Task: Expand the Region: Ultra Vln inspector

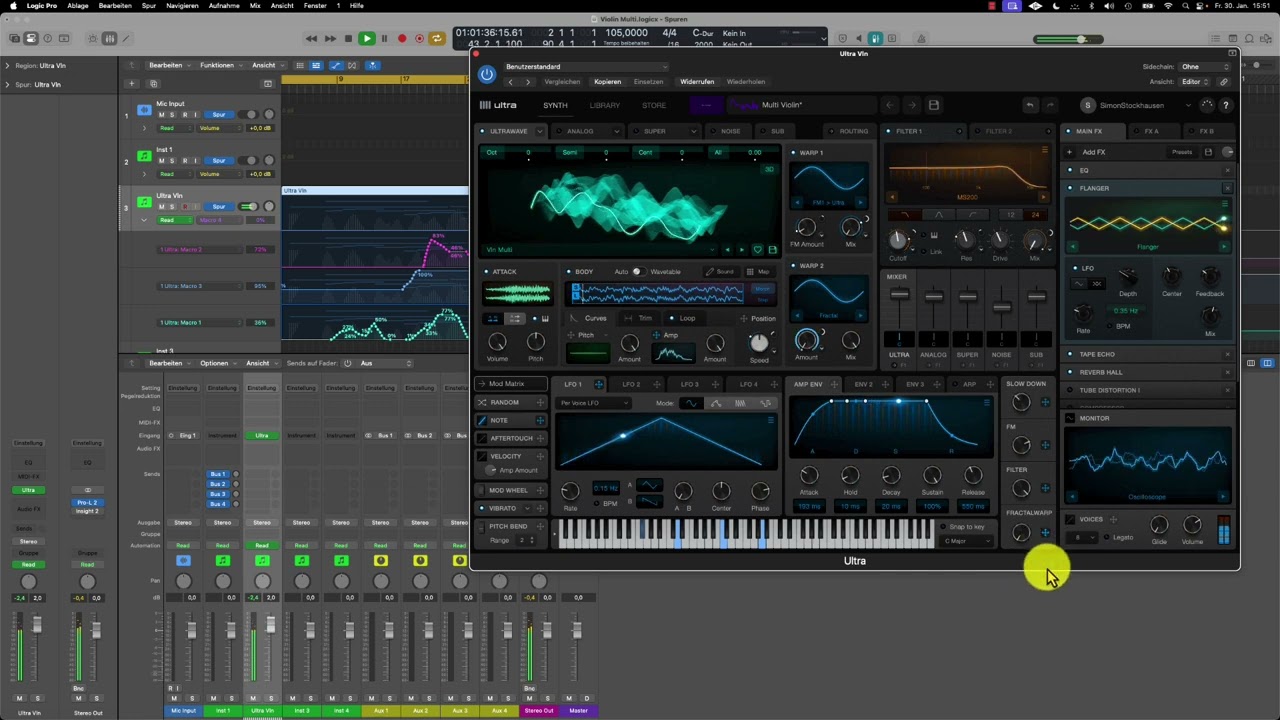Action: click(7, 66)
